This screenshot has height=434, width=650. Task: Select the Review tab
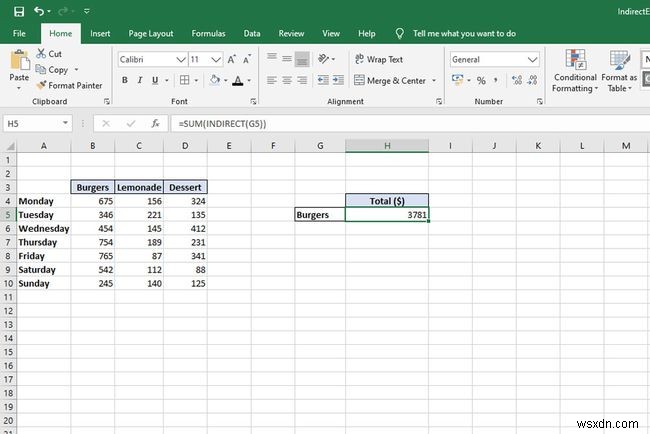291,34
